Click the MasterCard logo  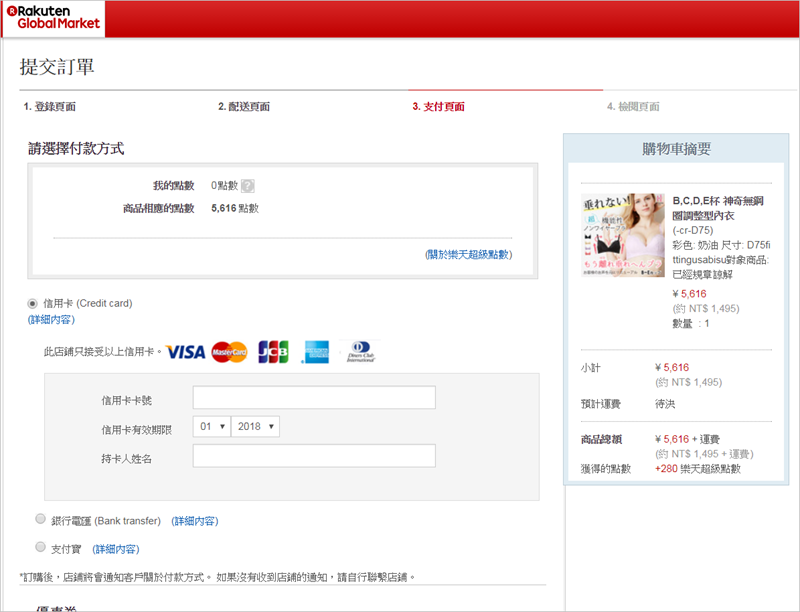point(229,352)
